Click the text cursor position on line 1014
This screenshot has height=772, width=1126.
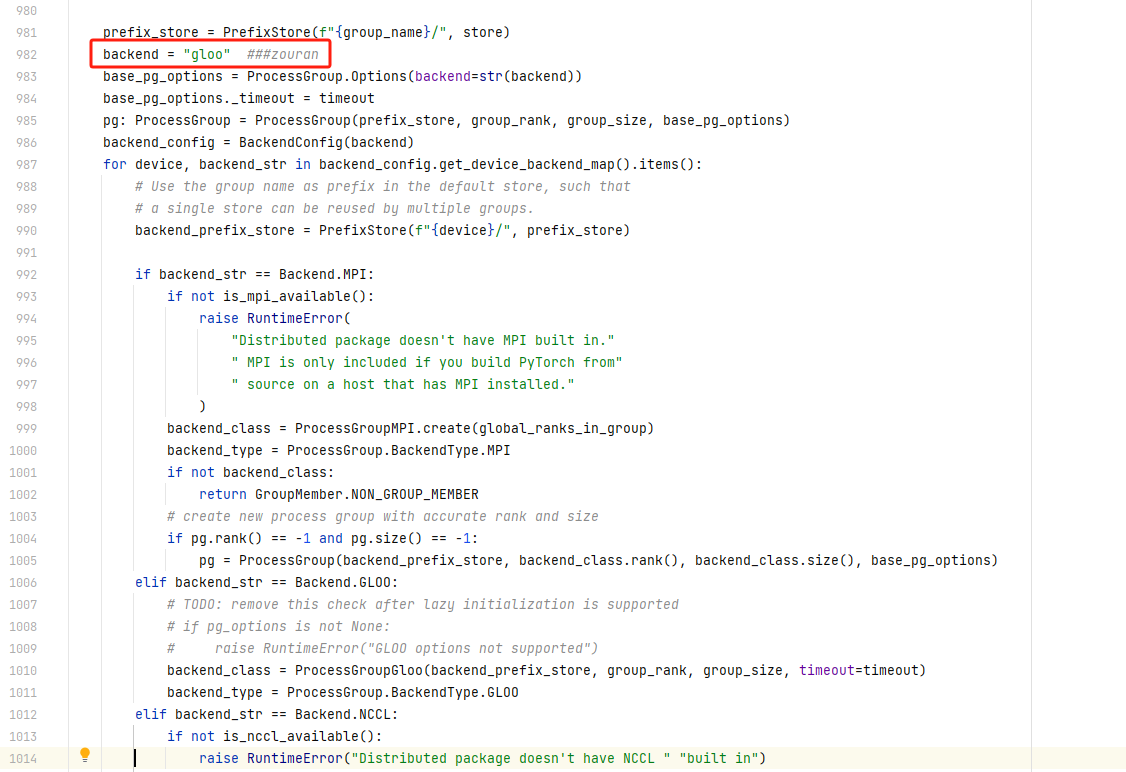click(x=135, y=758)
